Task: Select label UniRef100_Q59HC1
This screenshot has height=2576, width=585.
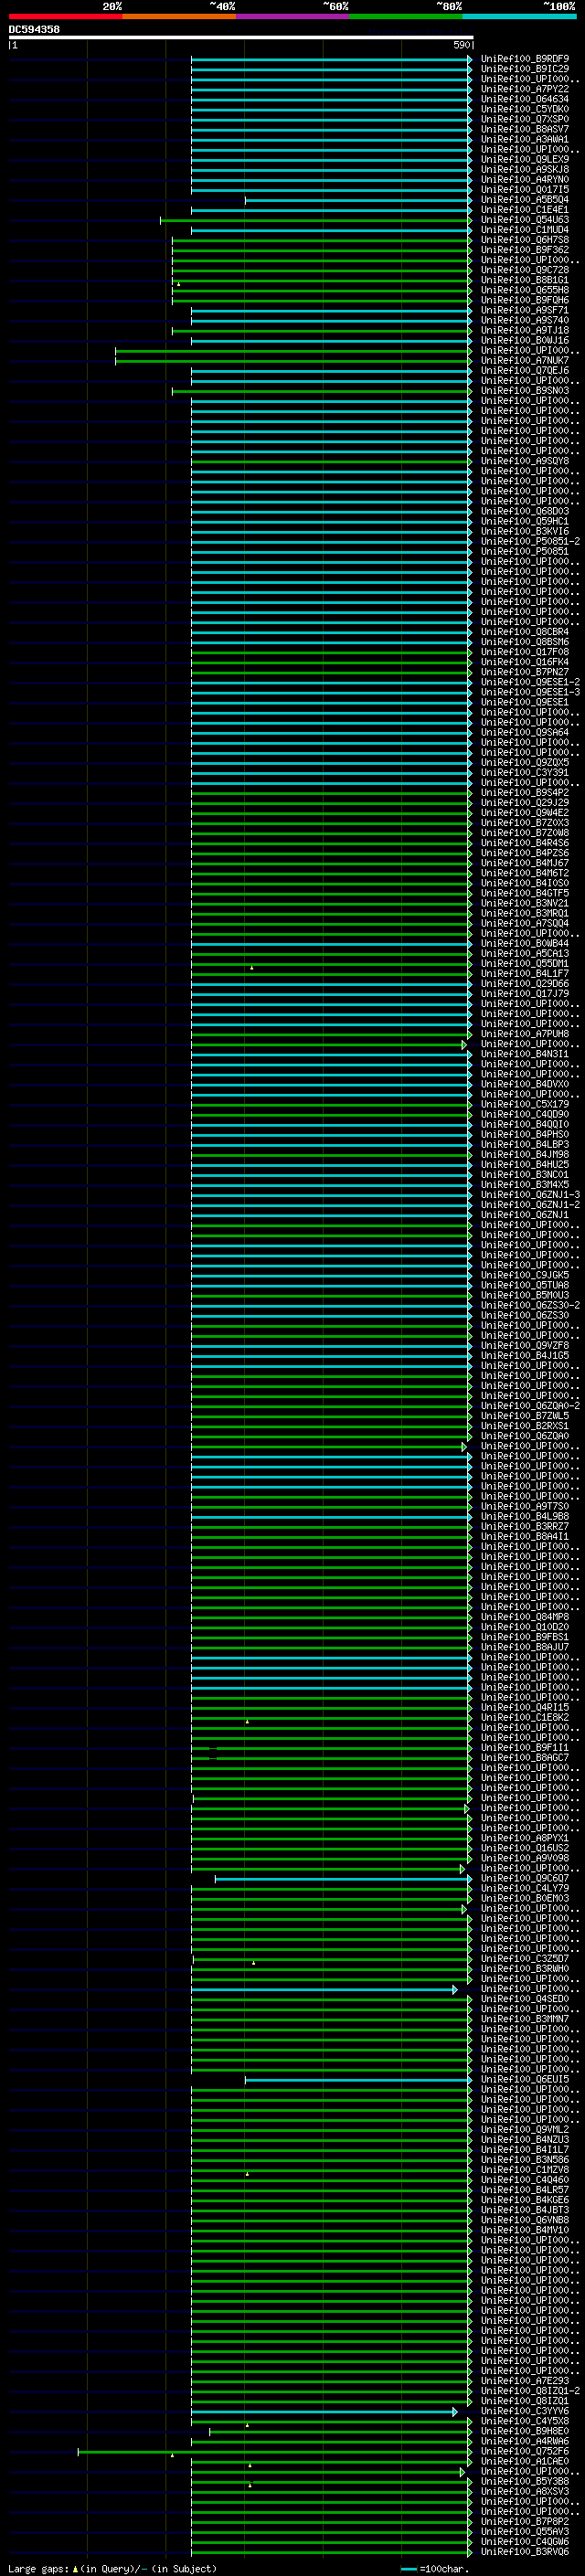Action: tap(525, 522)
